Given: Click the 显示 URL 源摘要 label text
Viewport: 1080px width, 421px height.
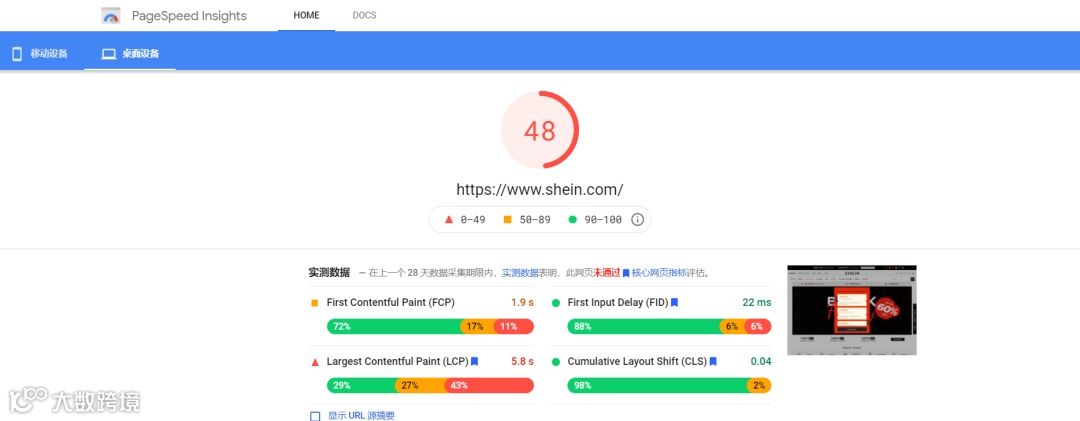Looking at the screenshot, I should click(x=362, y=415).
